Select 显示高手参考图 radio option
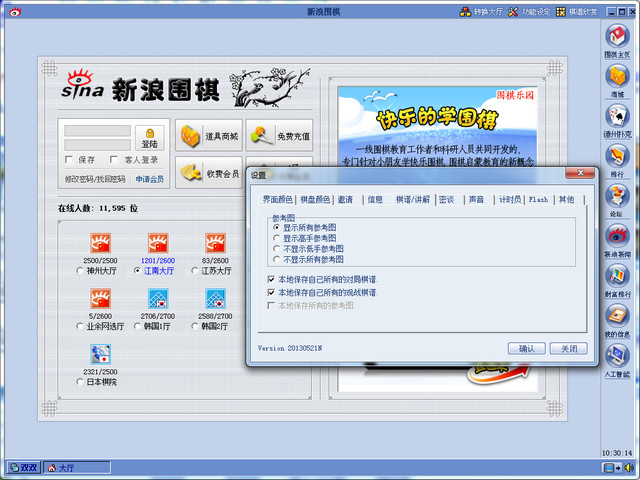The height and width of the screenshot is (480, 640). 276,238
